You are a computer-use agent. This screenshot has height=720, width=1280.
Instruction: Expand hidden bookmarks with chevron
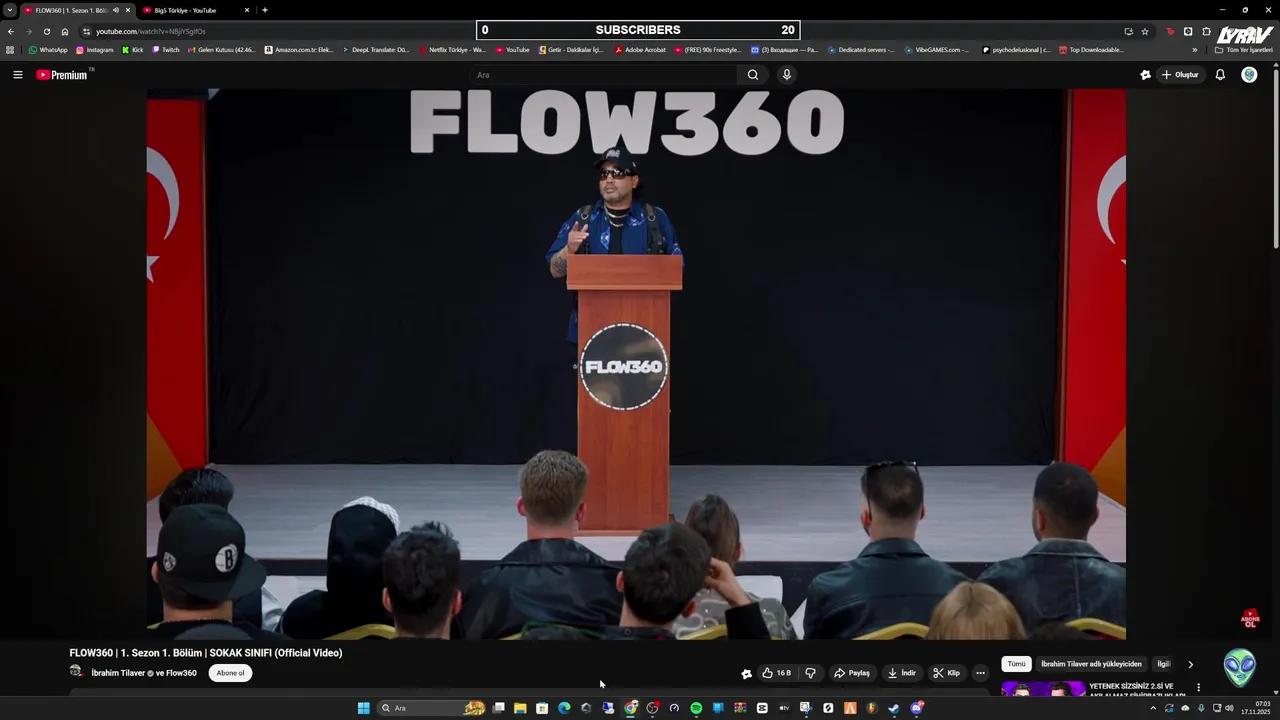(1194, 49)
